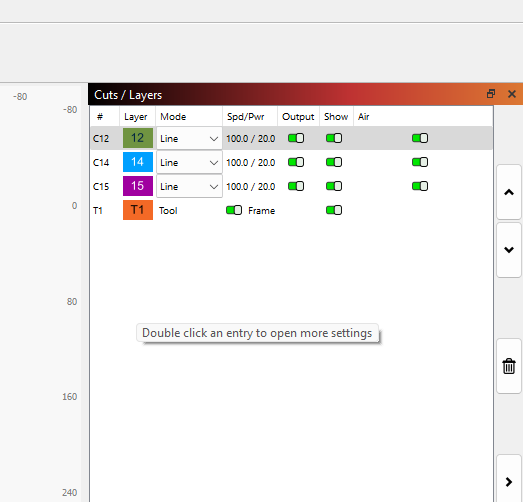Undock the Cuts / Layers panel
The width and height of the screenshot is (523, 502).
[491, 94]
